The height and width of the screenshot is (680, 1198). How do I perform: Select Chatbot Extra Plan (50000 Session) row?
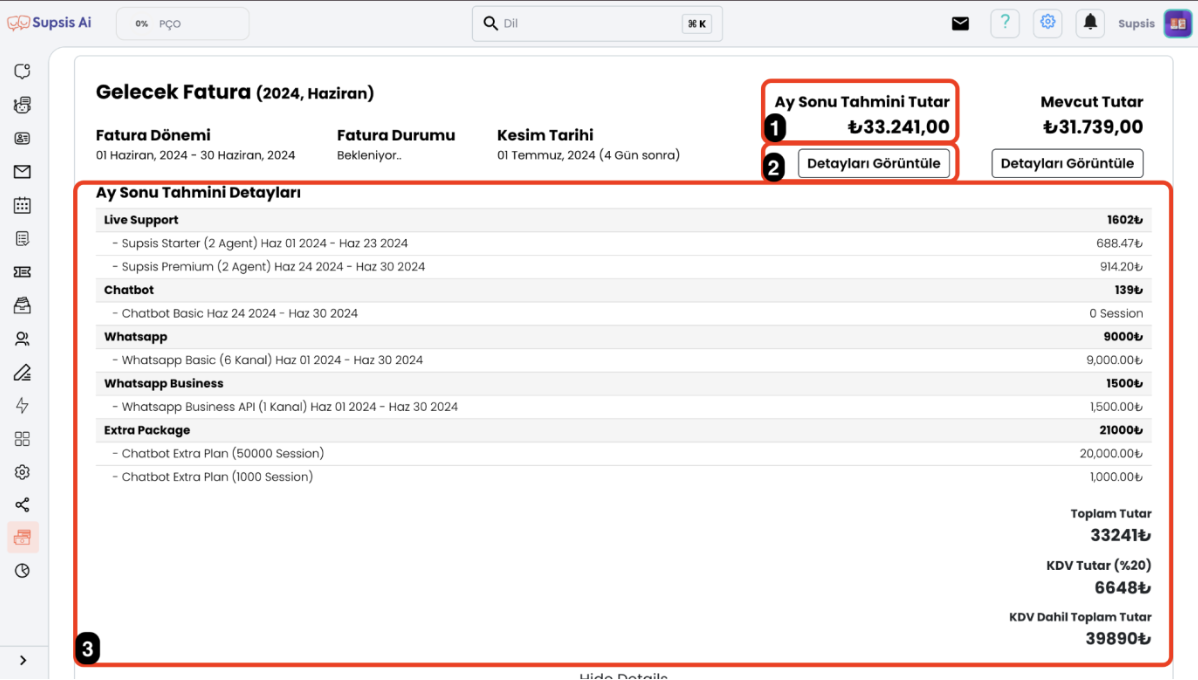pos(623,453)
